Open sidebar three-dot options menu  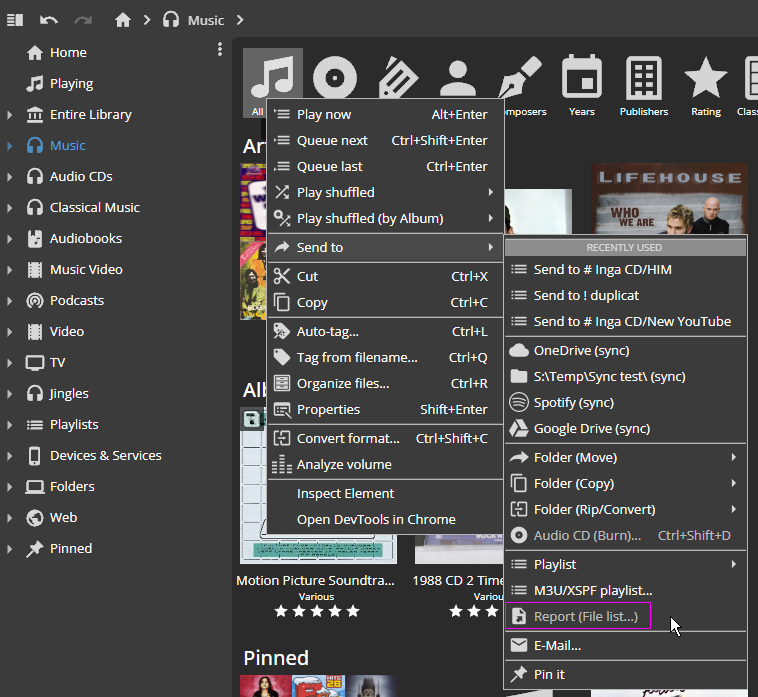click(220, 49)
